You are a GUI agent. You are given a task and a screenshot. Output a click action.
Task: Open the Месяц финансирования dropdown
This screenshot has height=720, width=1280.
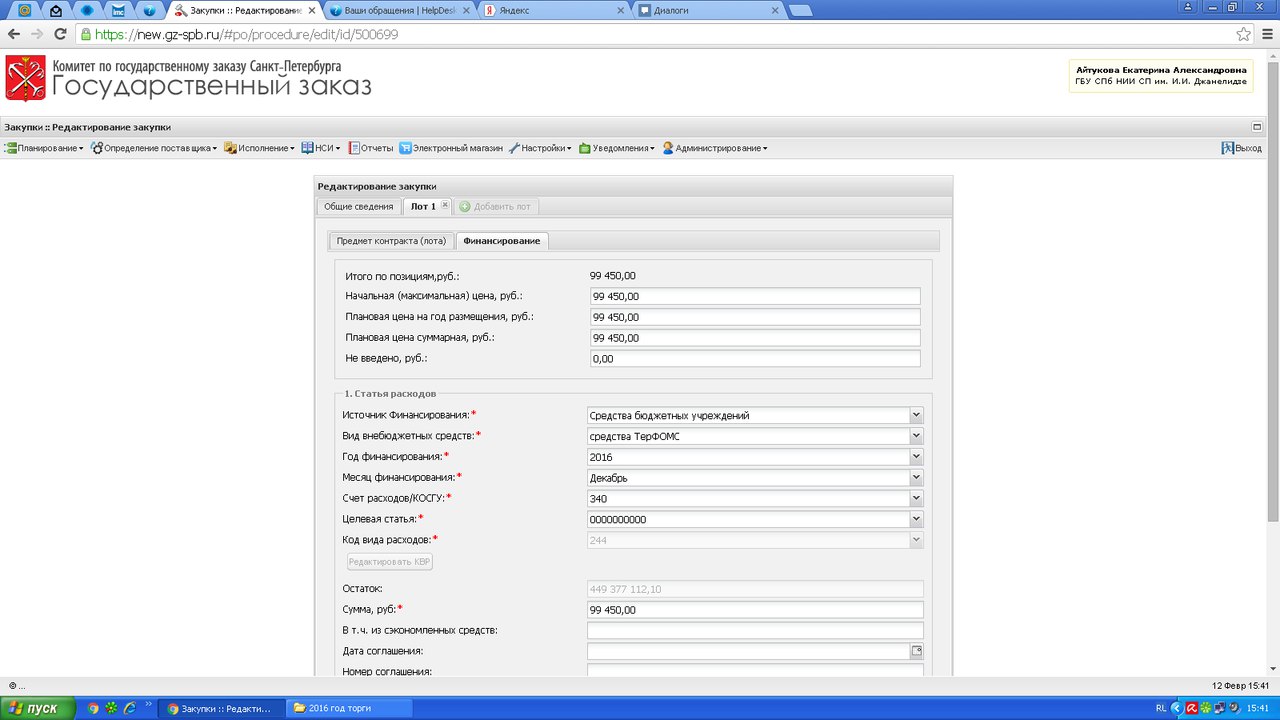(x=916, y=478)
